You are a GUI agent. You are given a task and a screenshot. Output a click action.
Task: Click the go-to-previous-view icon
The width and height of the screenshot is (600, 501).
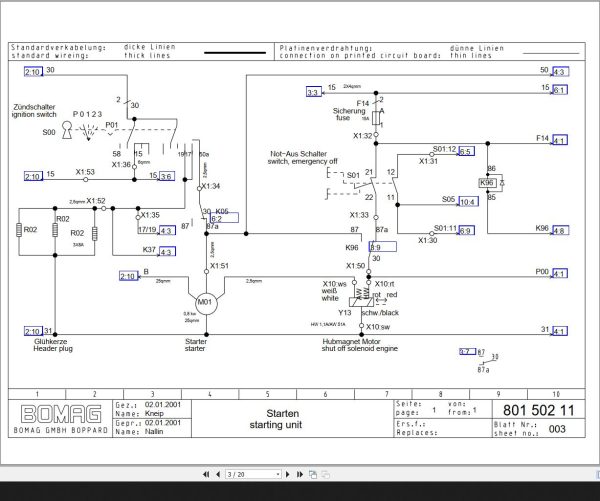point(313,474)
